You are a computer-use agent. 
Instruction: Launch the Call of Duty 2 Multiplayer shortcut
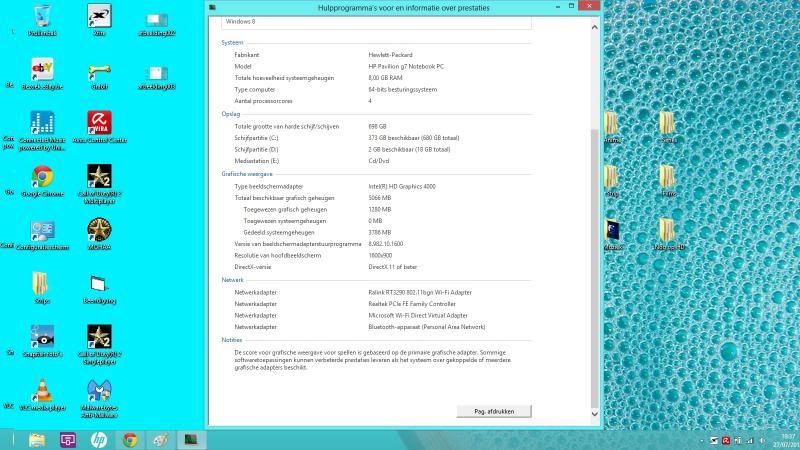tap(99, 184)
